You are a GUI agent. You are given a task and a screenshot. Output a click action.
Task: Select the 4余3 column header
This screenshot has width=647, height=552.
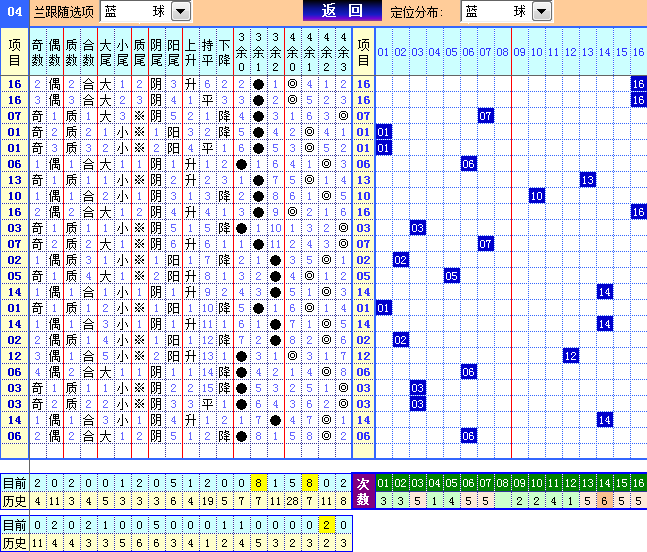(x=343, y=52)
